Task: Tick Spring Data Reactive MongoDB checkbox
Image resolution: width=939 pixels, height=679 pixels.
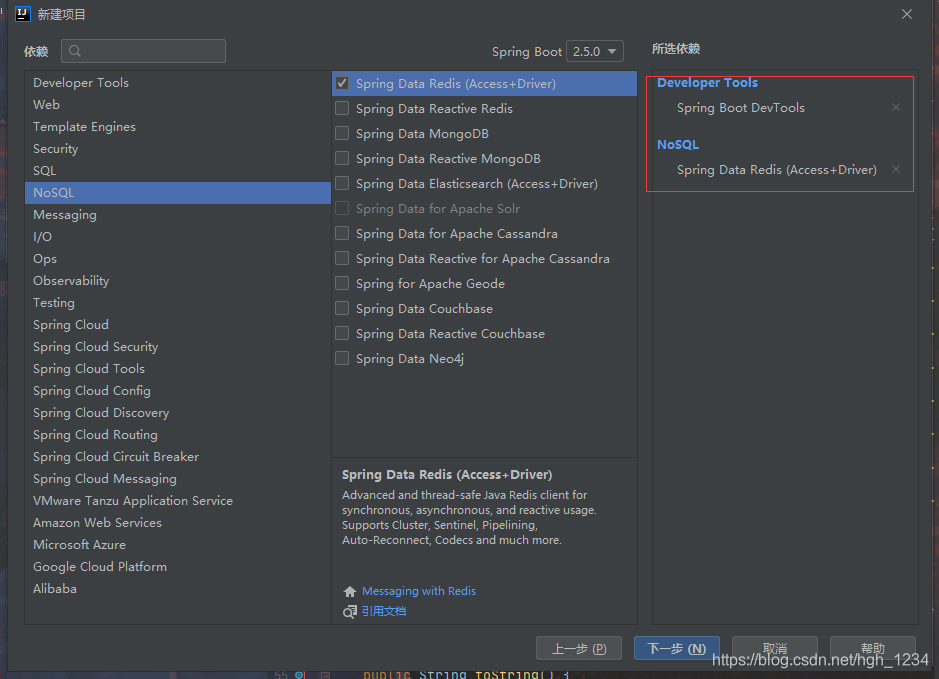Action: [x=342, y=159]
